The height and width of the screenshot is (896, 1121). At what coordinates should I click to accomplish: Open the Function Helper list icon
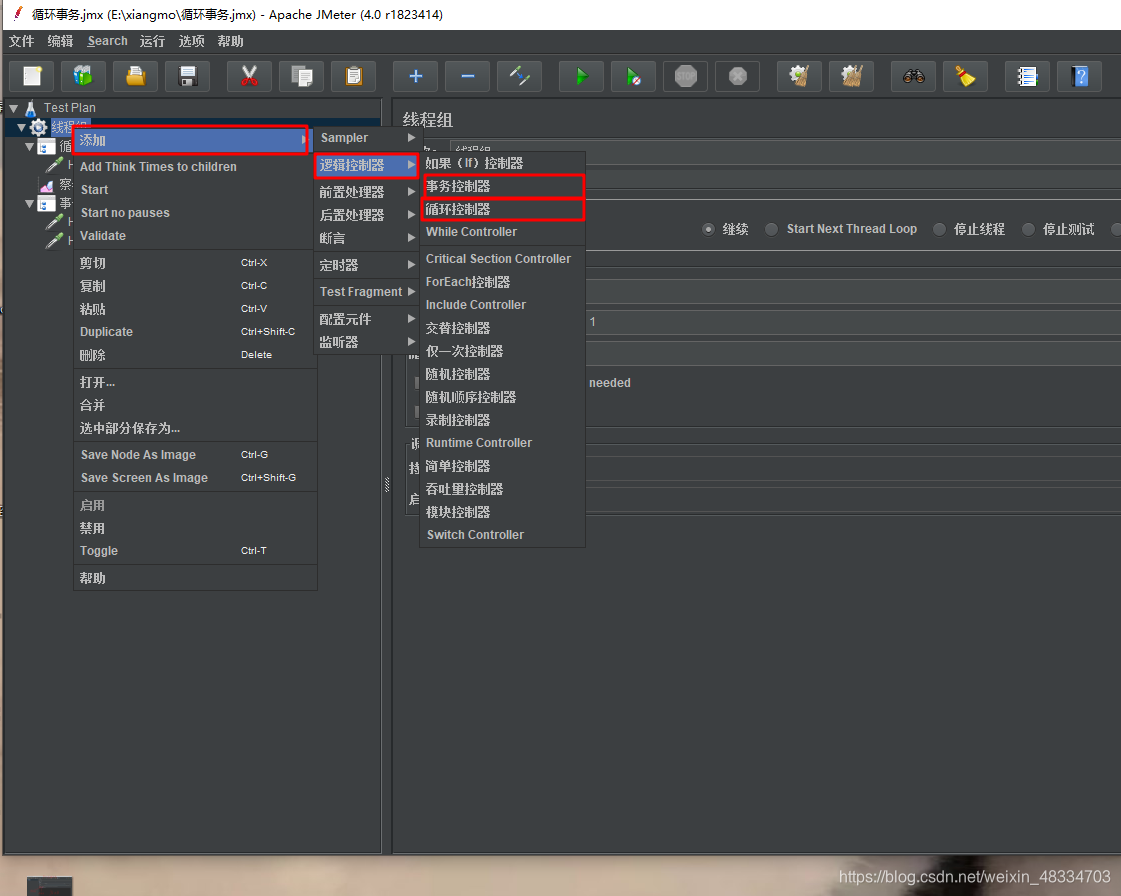point(1027,76)
